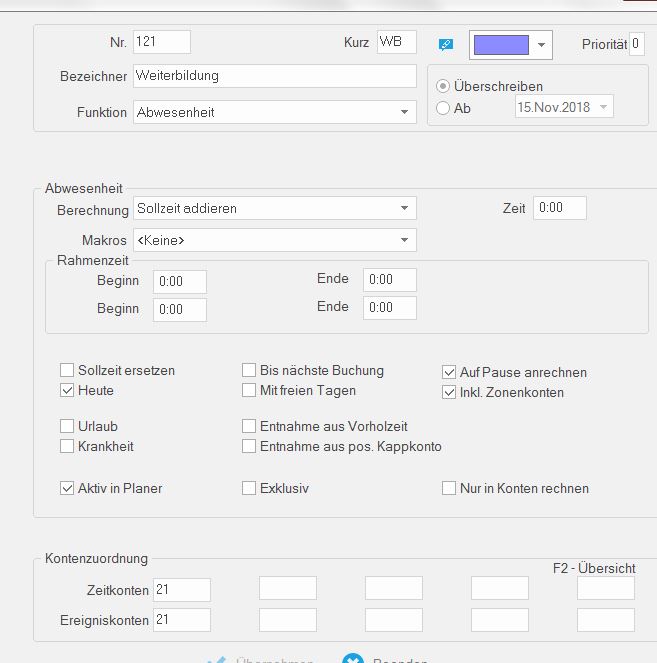
Task: Disable the Aktiv in Planer checkbox
Action: tap(68, 489)
